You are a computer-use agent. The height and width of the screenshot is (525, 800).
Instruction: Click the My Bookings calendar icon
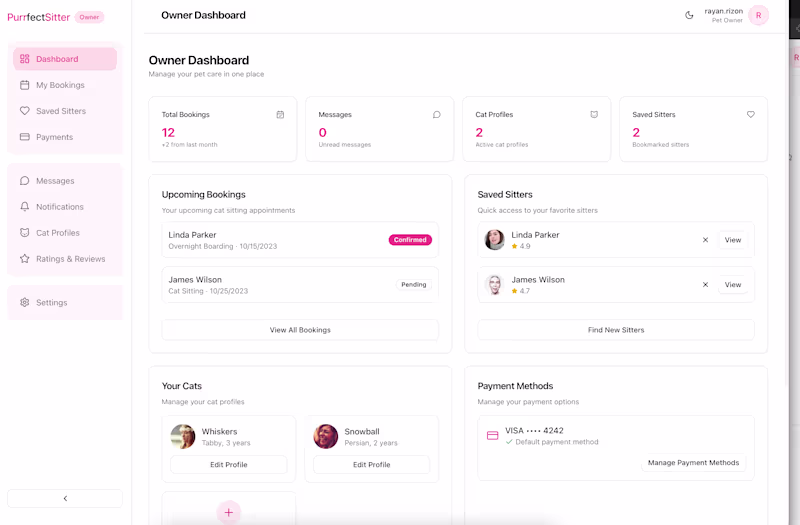tap(24, 85)
